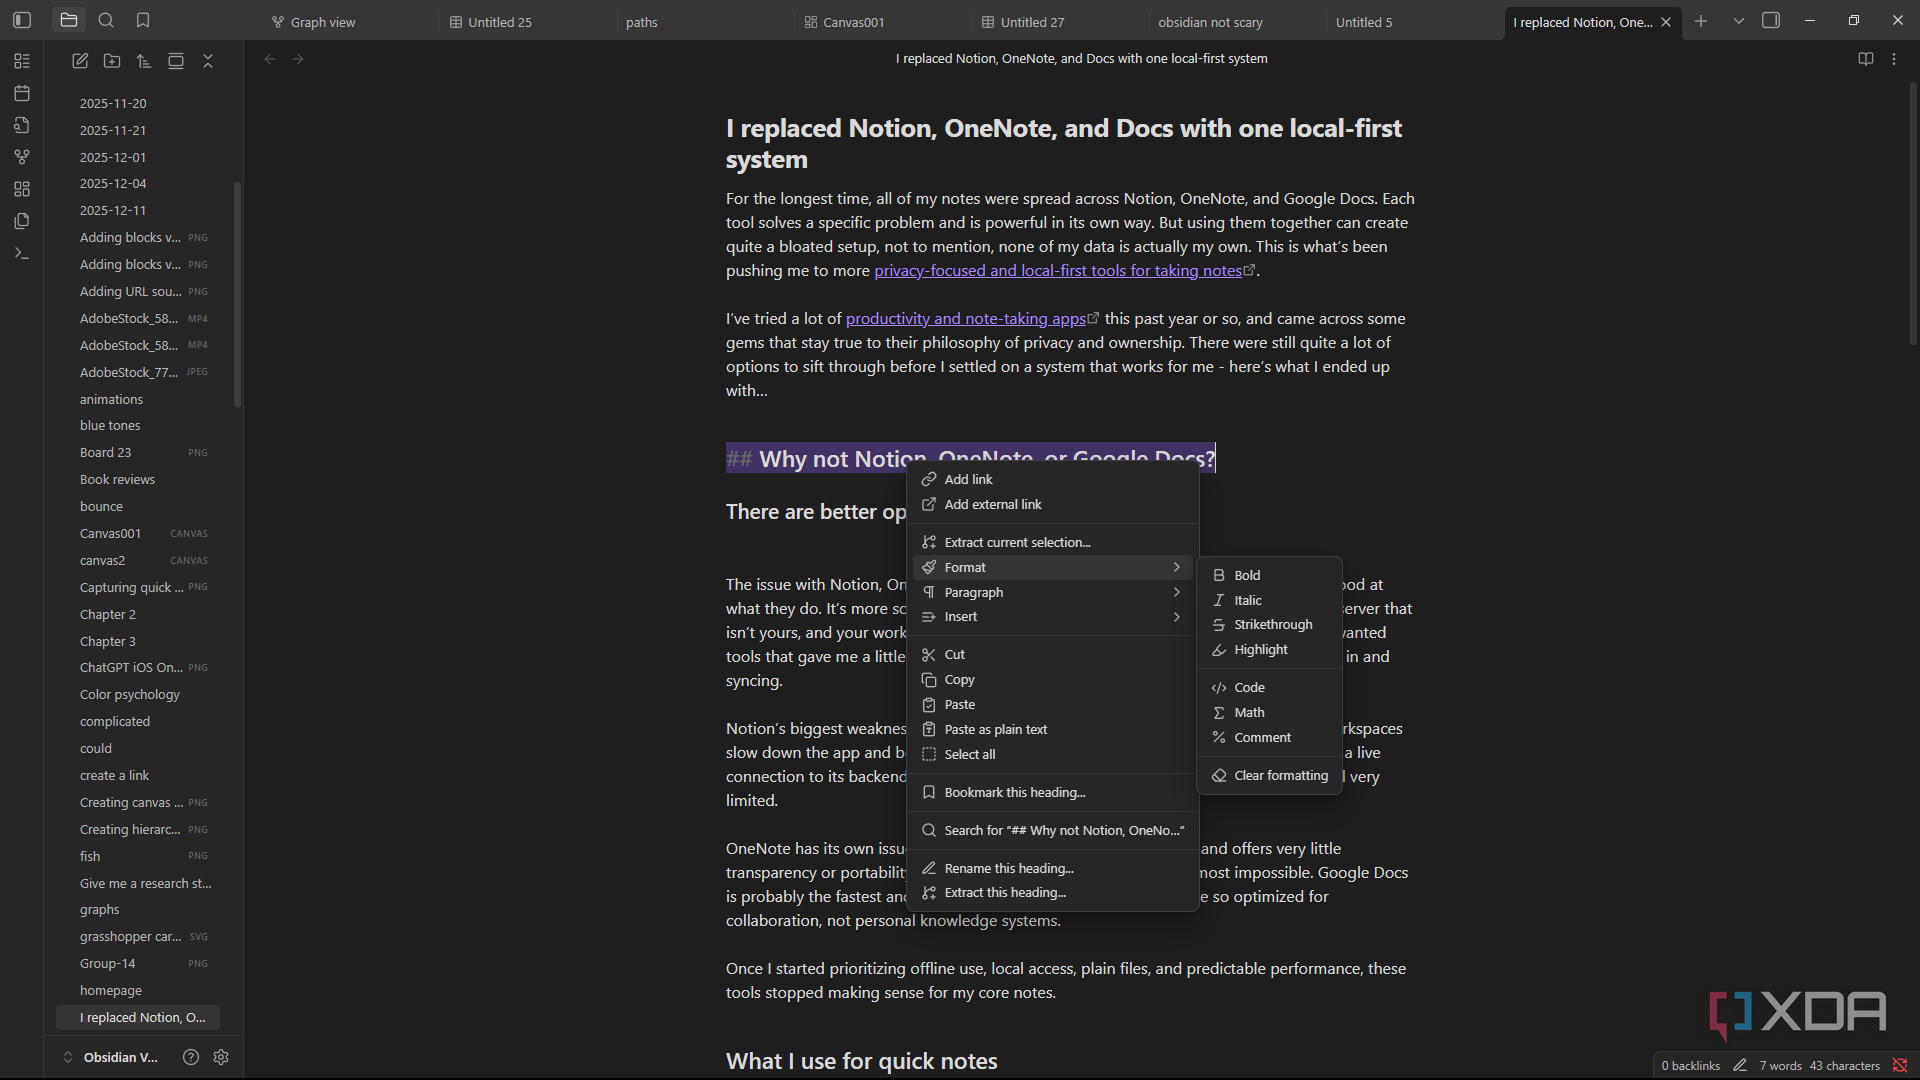Select Bookmark this heading option

[x=1052, y=793]
